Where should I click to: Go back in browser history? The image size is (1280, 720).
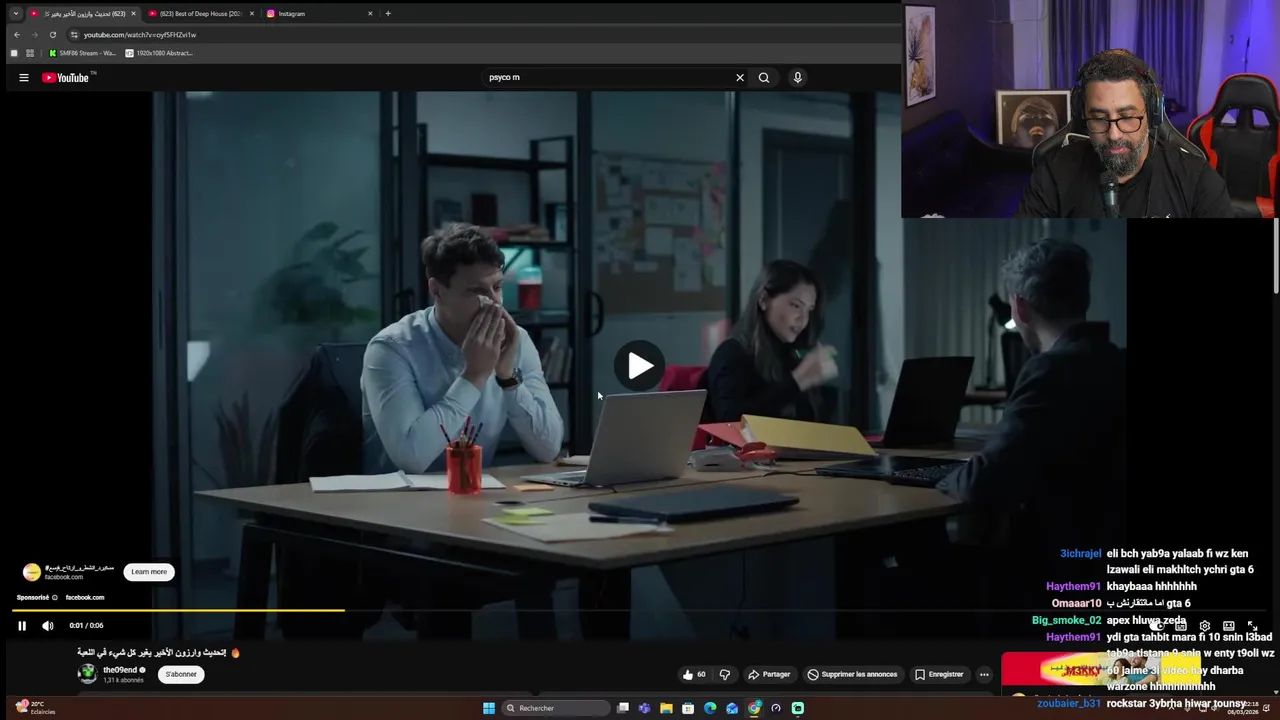(x=17, y=34)
